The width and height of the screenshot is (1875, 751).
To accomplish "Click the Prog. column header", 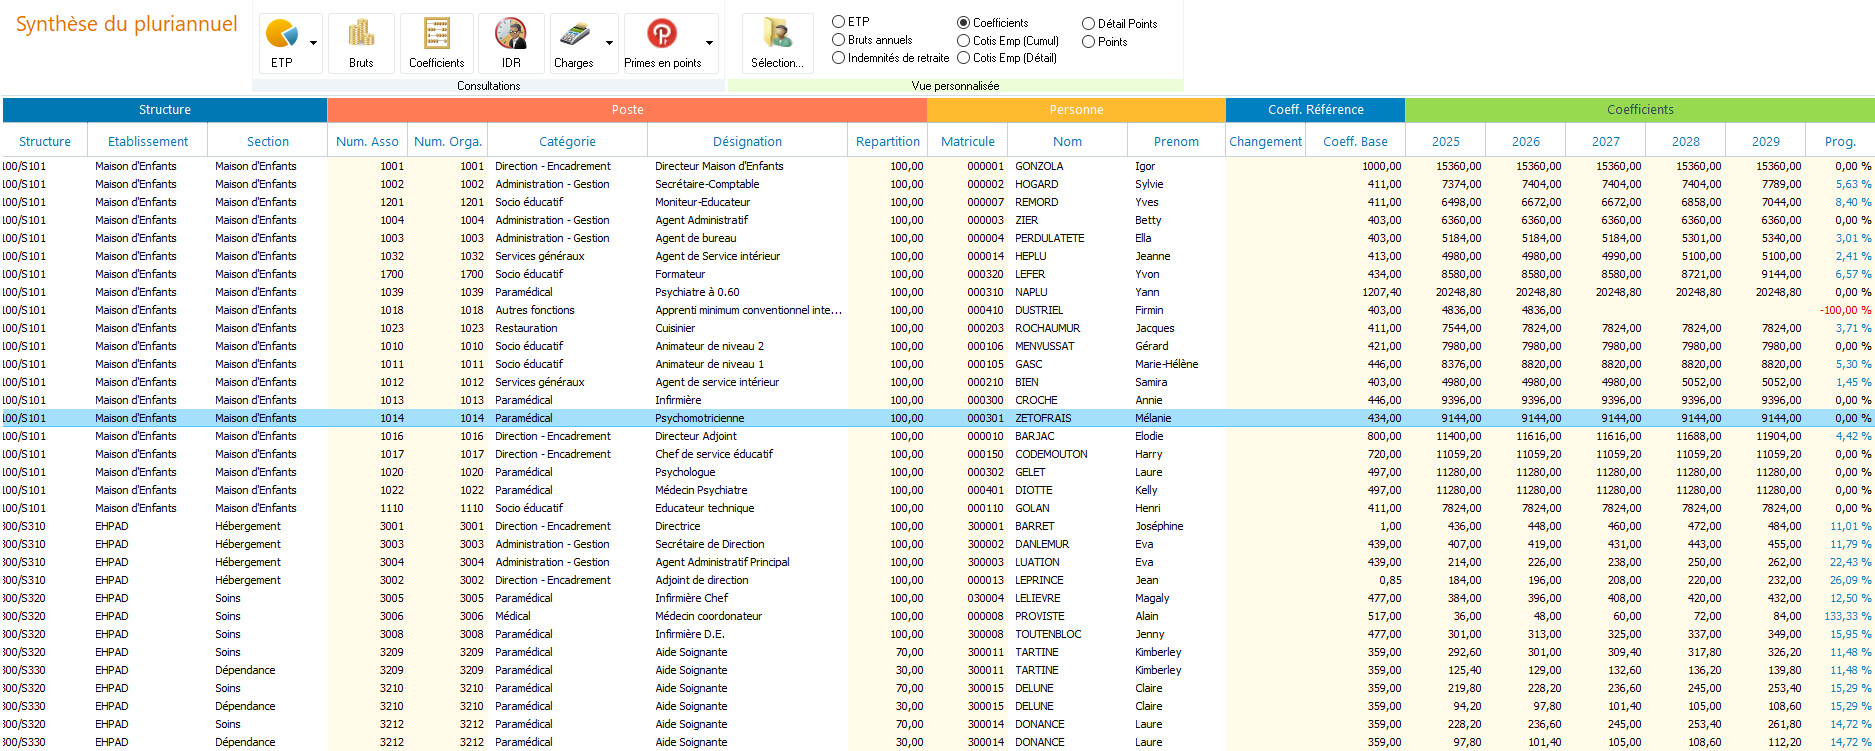I will (x=1840, y=141).
